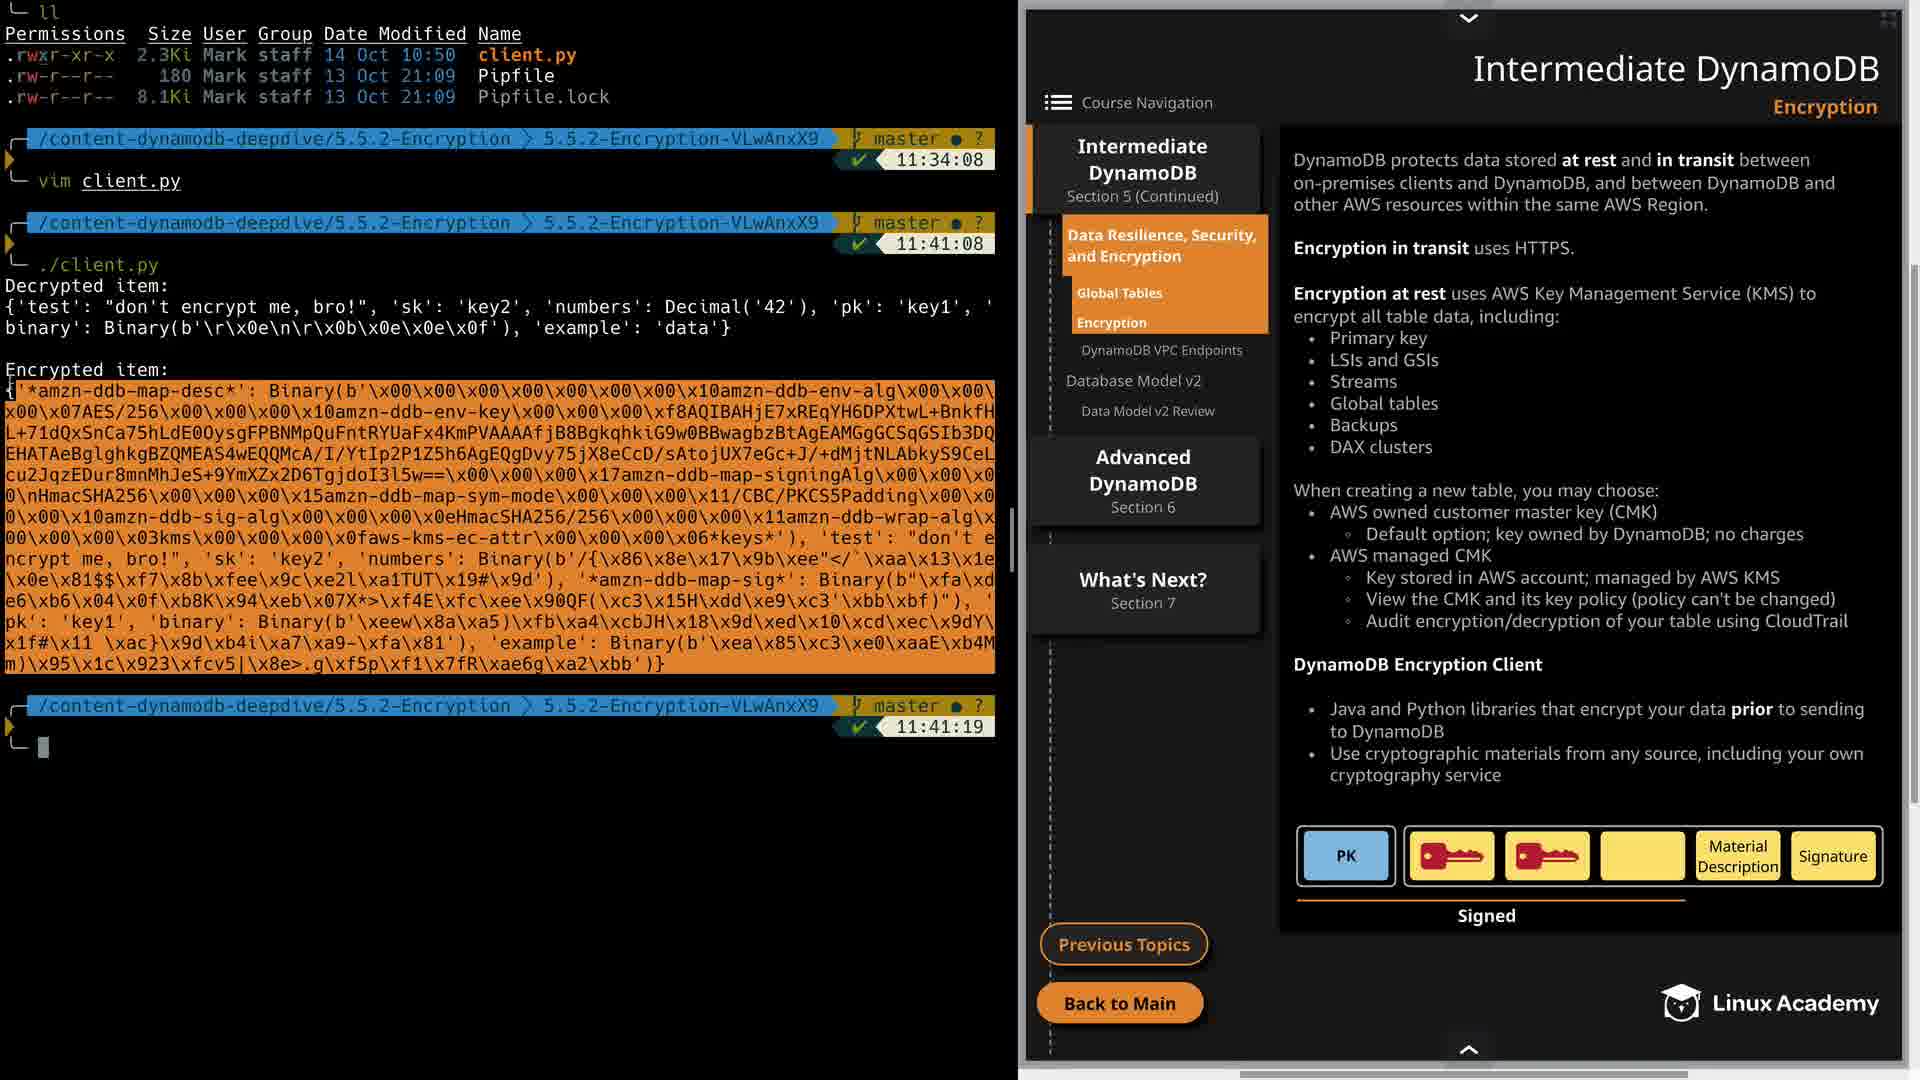Click the Linux Academy logo icon
The width and height of the screenshot is (1920, 1080).
point(1681,1003)
